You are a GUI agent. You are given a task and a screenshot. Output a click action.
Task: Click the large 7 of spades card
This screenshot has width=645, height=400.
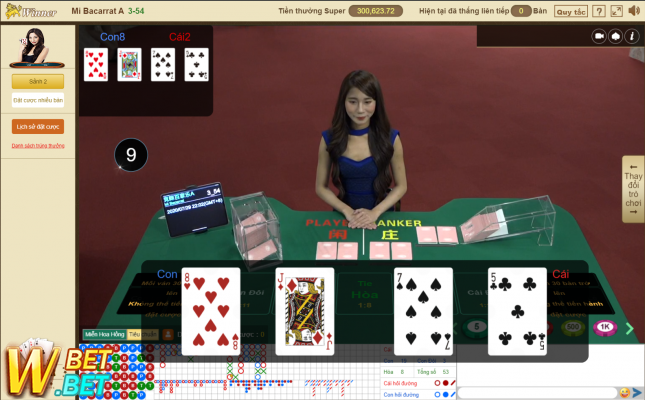pos(423,312)
